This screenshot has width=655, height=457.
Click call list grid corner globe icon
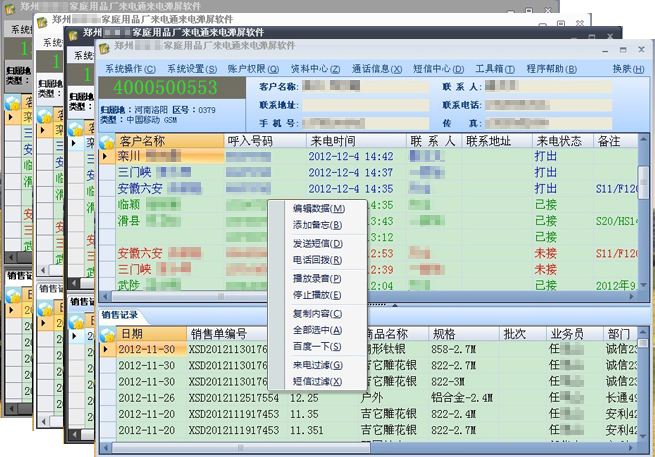pos(107,141)
